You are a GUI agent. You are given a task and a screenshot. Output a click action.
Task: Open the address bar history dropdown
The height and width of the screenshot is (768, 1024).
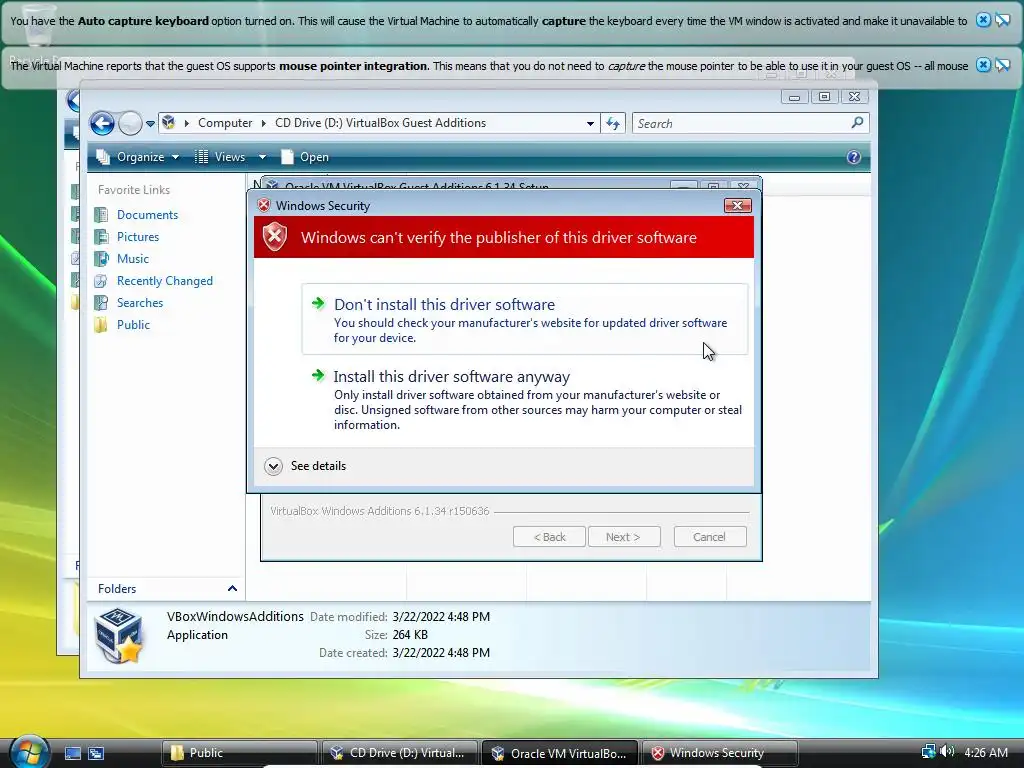[x=590, y=123]
